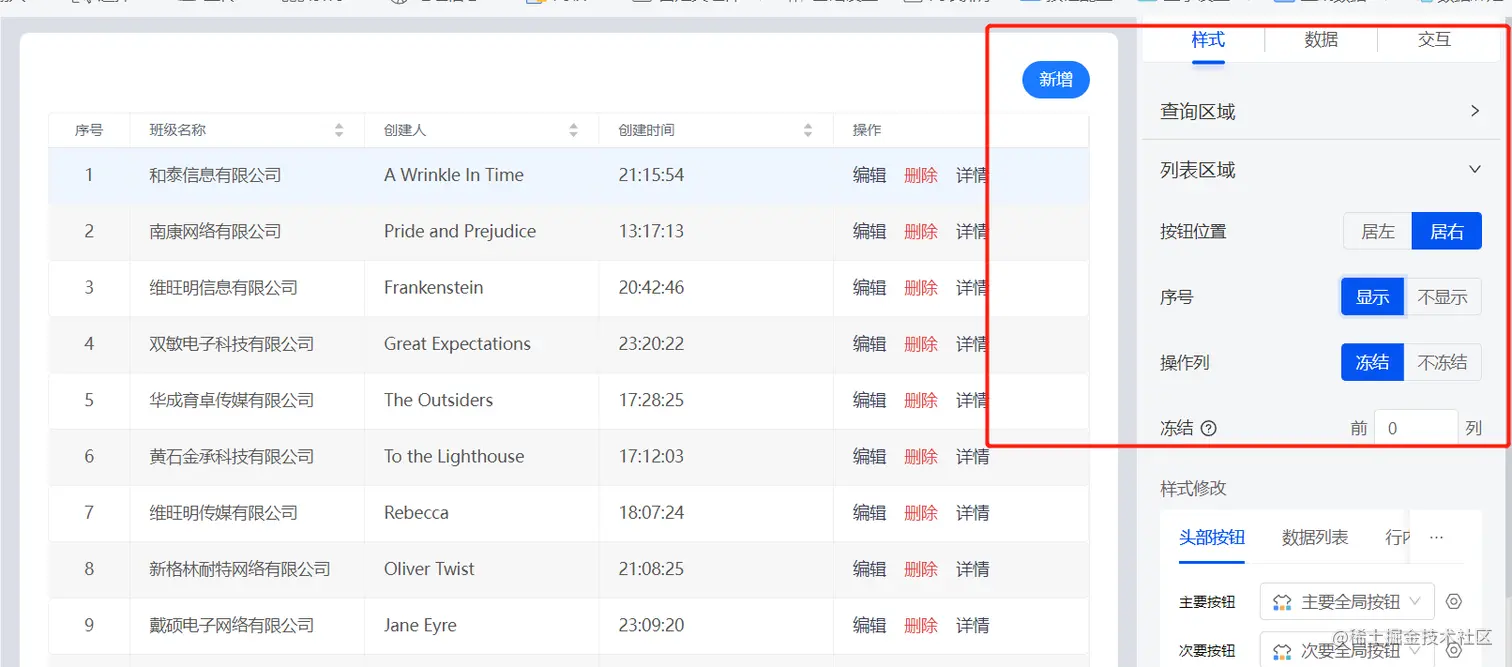1512x667 pixels.
Task: Choose 显示 for the 序号 option
Action: 1372,297
